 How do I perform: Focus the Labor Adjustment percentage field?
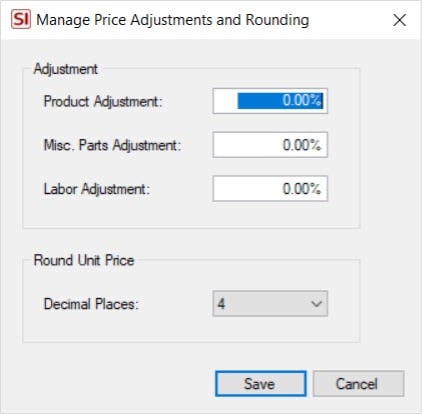[x=270, y=189]
